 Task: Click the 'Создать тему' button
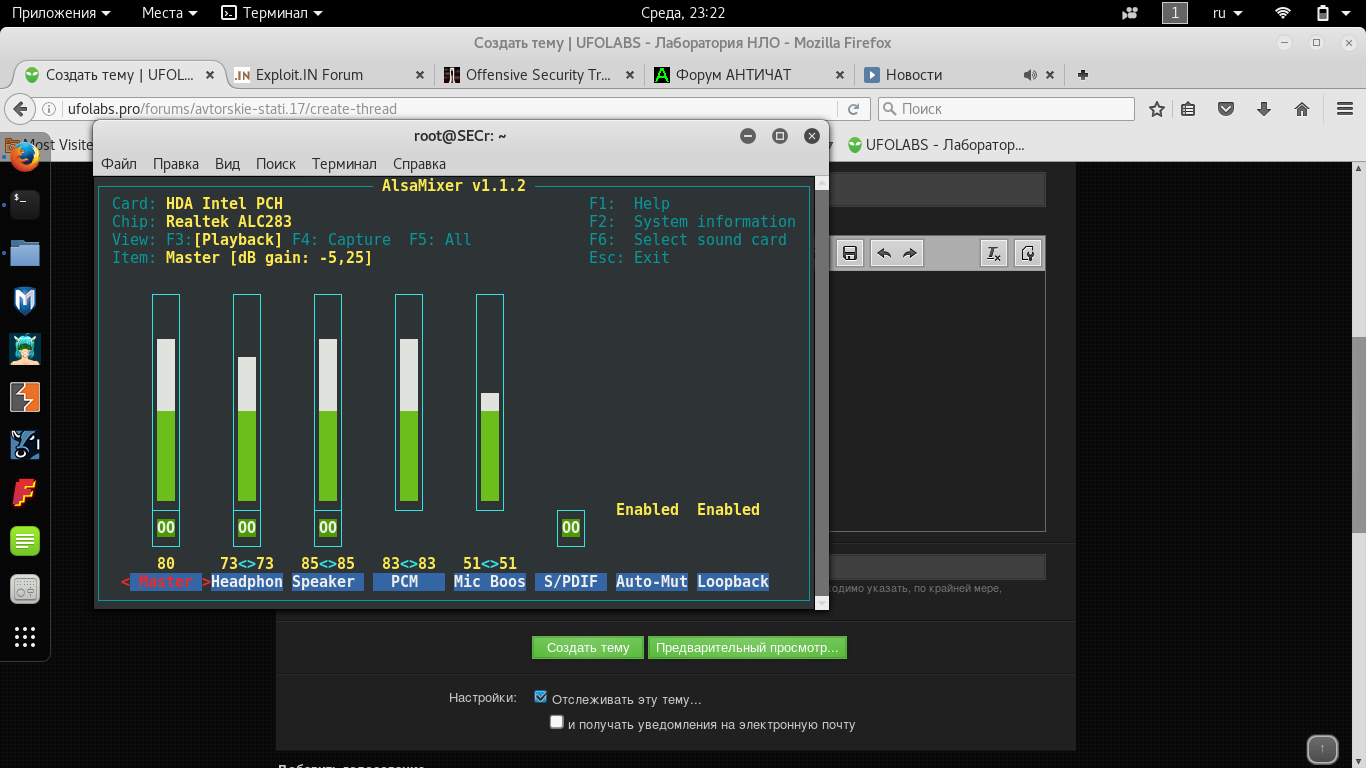coord(588,648)
